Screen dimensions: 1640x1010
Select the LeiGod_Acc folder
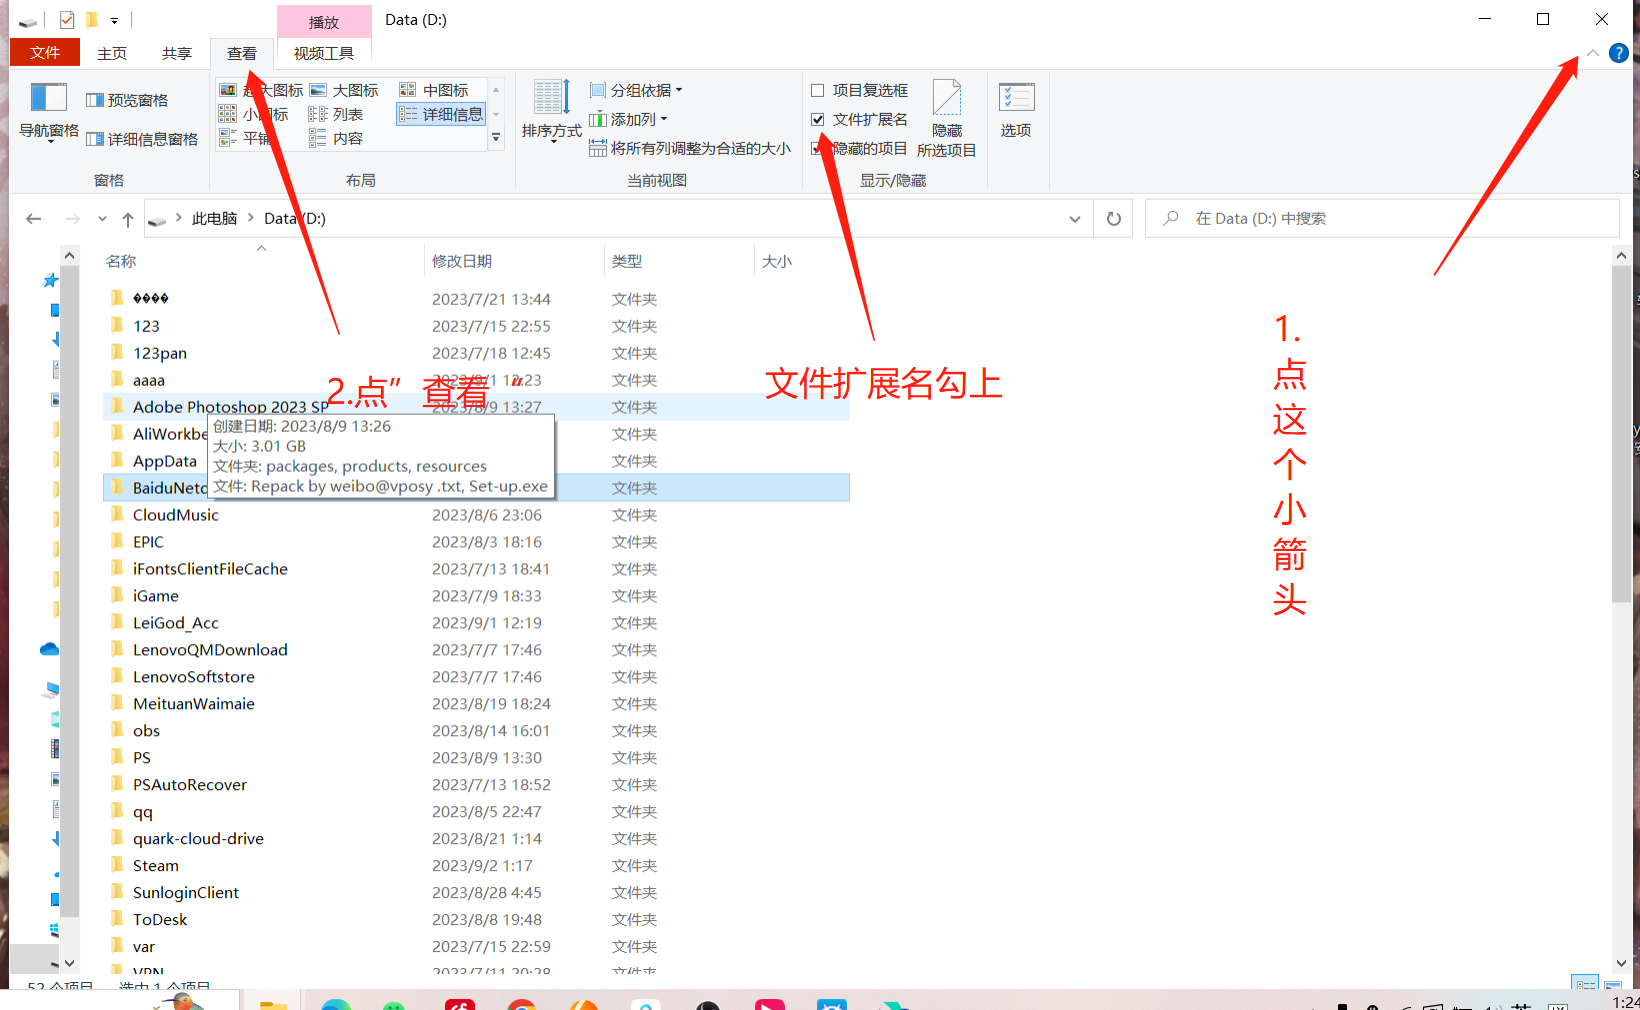click(175, 623)
